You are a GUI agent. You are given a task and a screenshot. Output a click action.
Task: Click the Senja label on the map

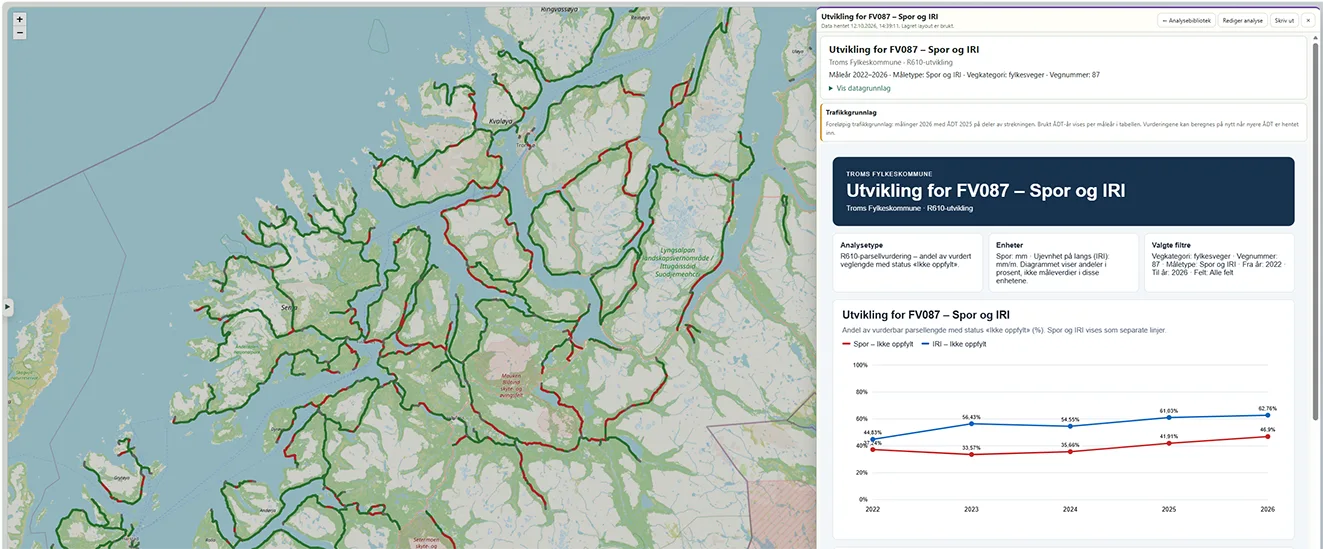pyautogui.click(x=290, y=307)
